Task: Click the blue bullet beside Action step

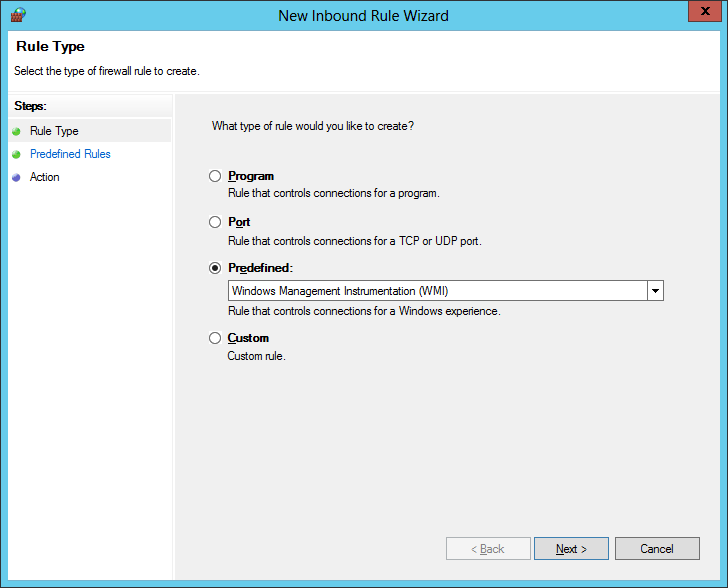Action: 16,177
